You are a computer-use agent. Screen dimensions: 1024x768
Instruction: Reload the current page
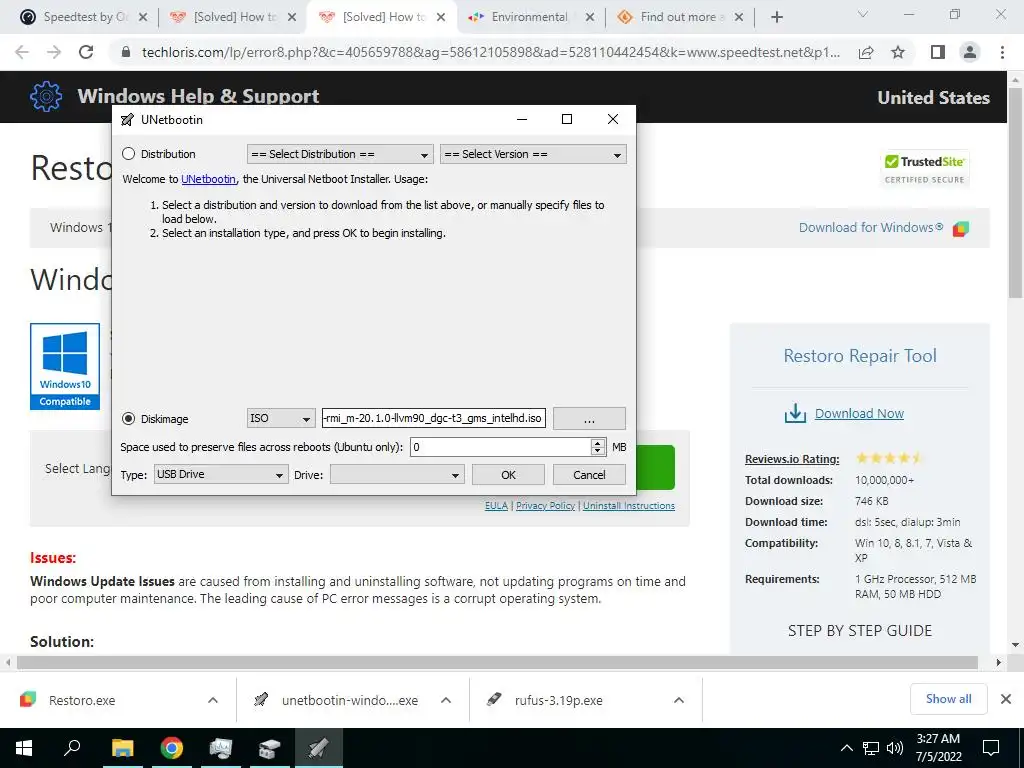pos(86,52)
